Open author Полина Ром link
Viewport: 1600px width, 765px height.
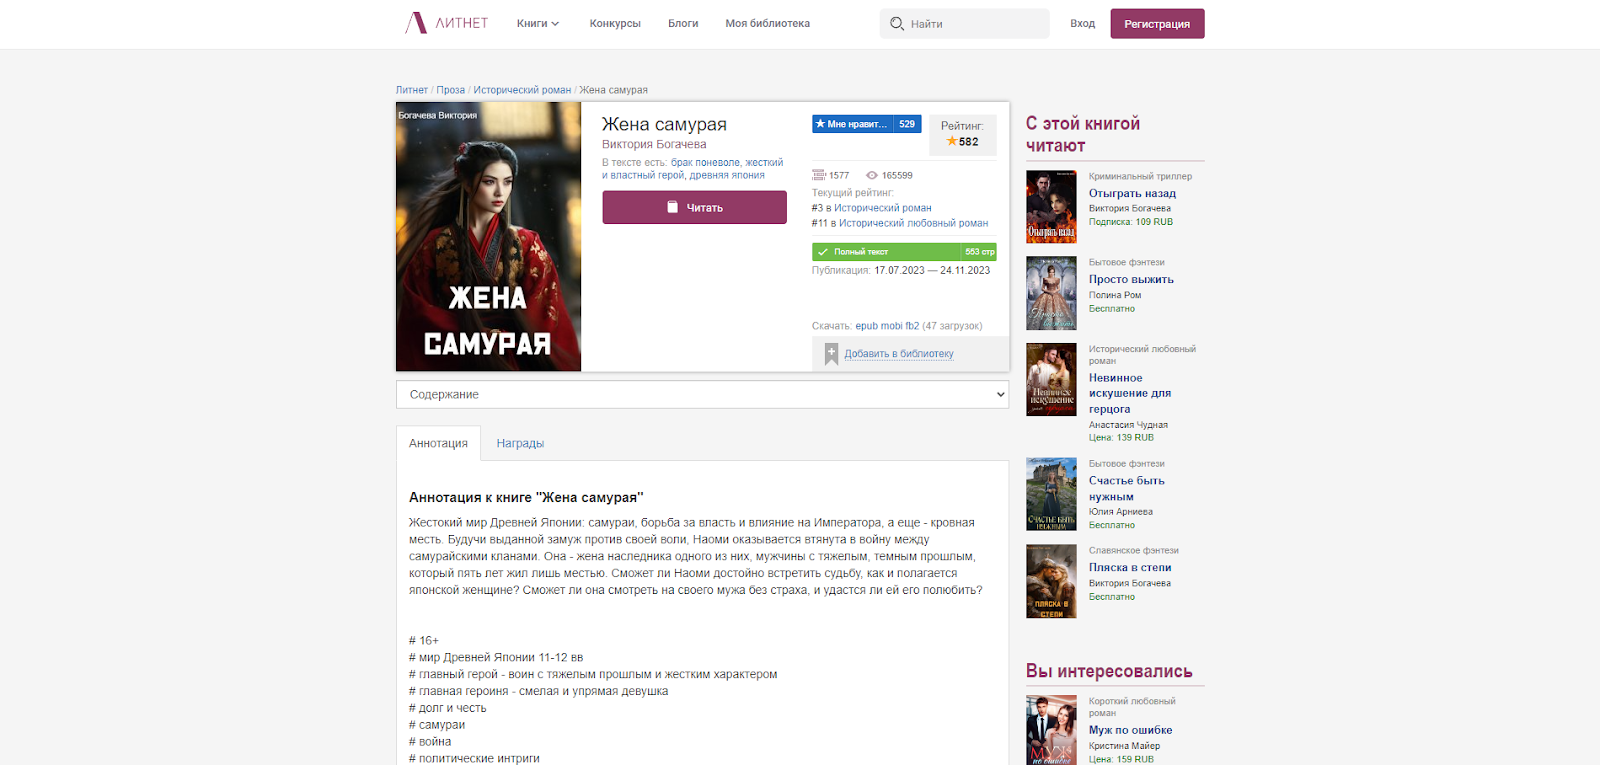click(x=1115, y=295)
